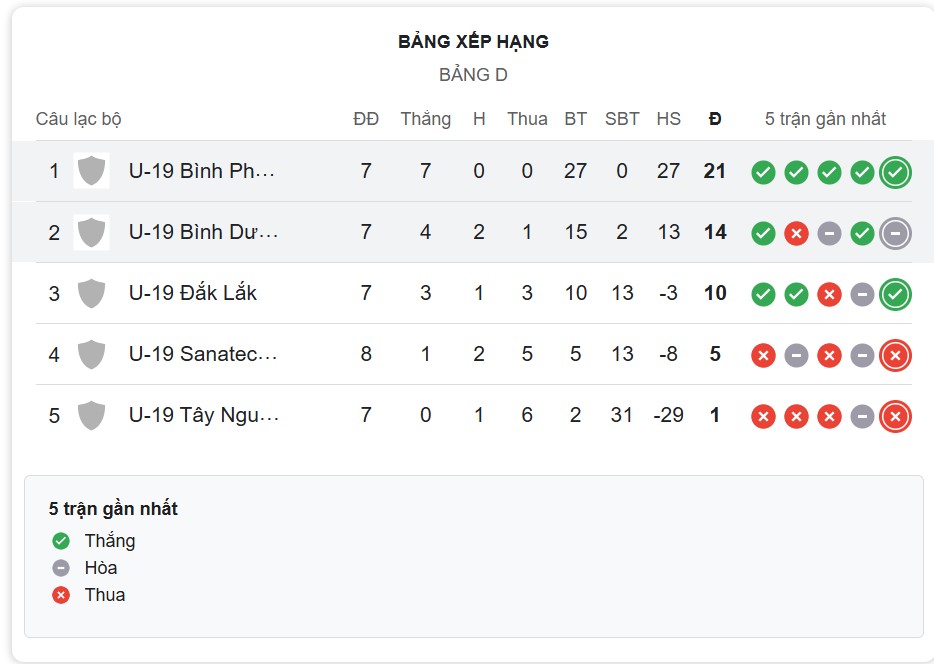
Task: Click the shield icon beside U-19 Sanatech
Action: coord(91,355)
